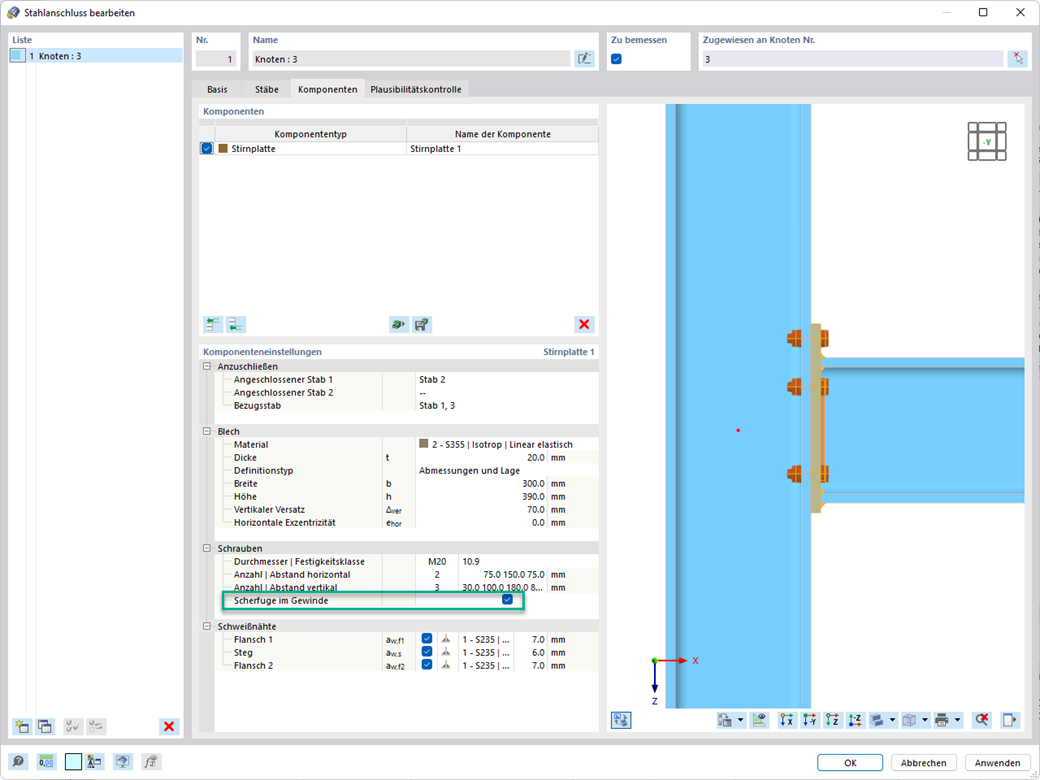The width and height of the screenshot is (1040, 780).
Task: Click the show dimensions visibility icon
Action: [759, 720]
